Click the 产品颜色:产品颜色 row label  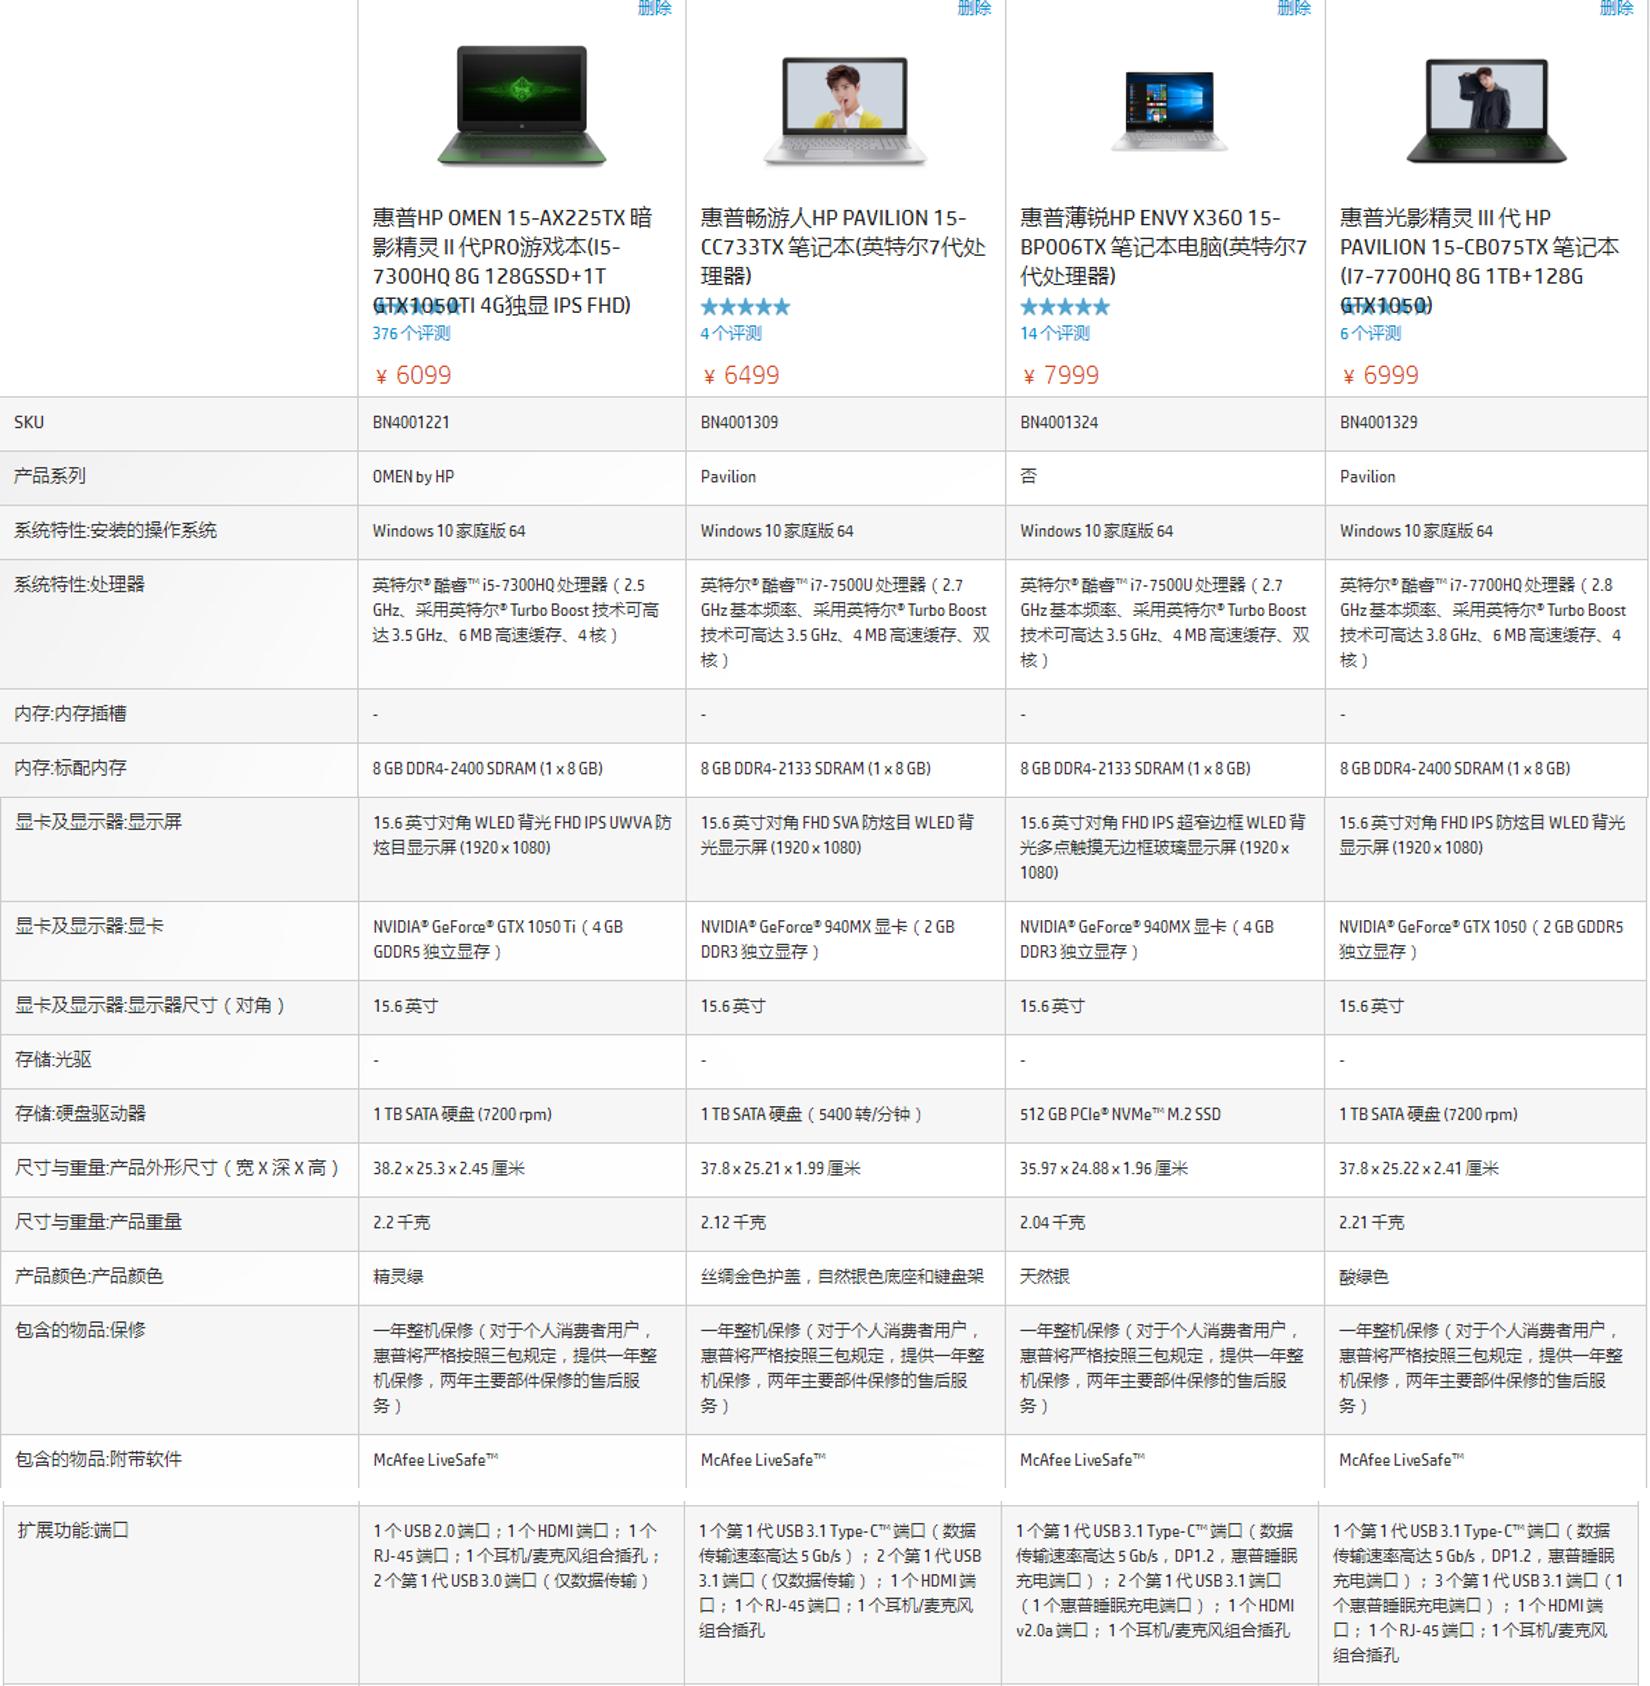point(89,1275)
